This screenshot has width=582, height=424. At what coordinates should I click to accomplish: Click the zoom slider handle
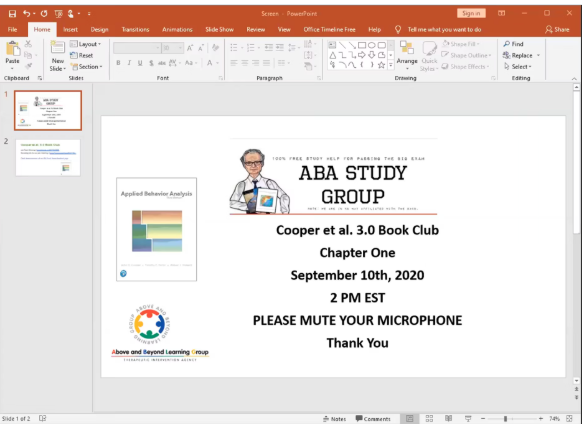[505, 418]
